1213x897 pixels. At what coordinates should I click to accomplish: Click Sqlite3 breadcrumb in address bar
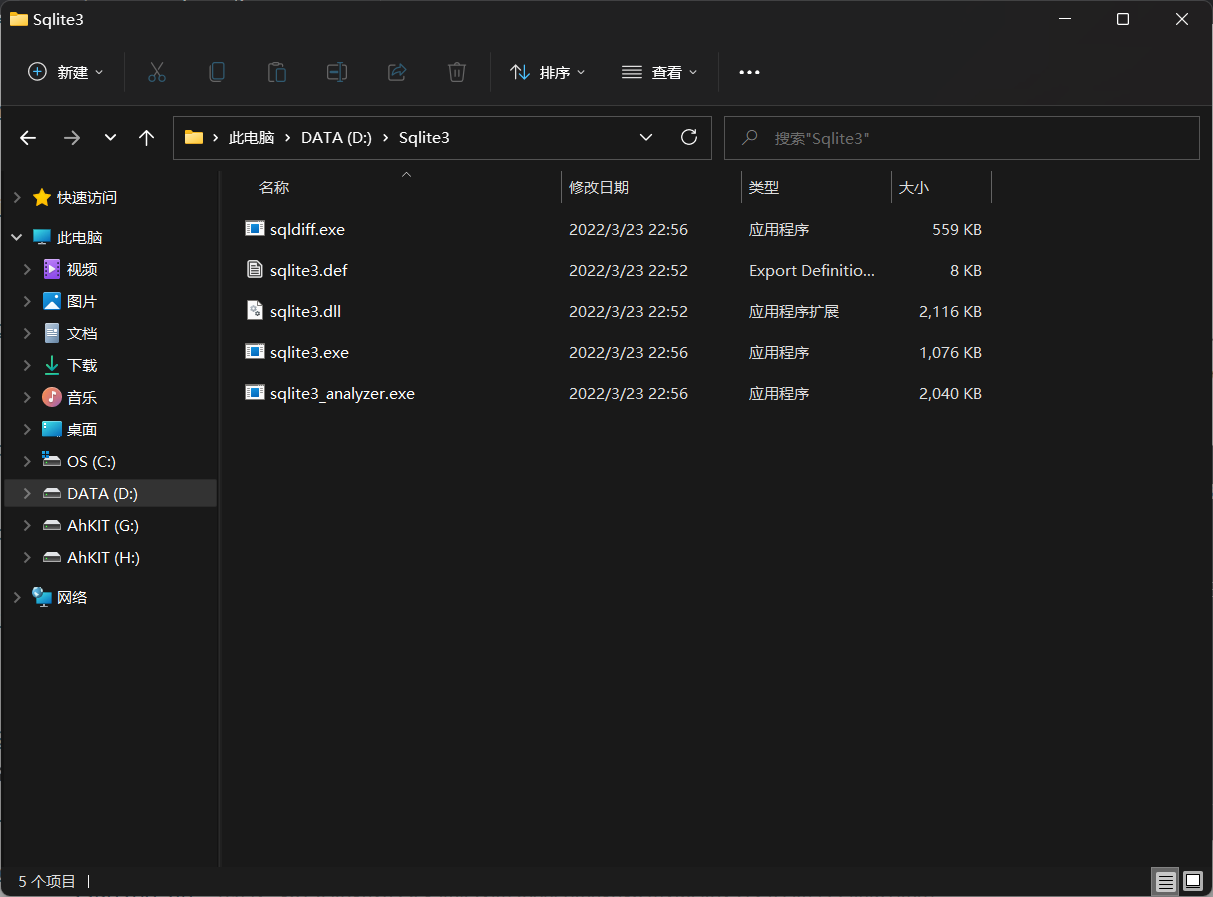coord(424,138)
